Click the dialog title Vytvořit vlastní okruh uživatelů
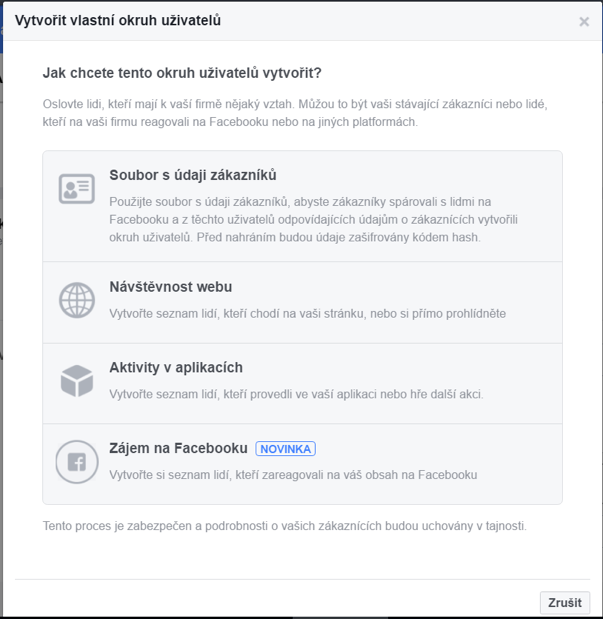This screenshot has height=619, width=603. pyautogui.click(x=118, y=21)
